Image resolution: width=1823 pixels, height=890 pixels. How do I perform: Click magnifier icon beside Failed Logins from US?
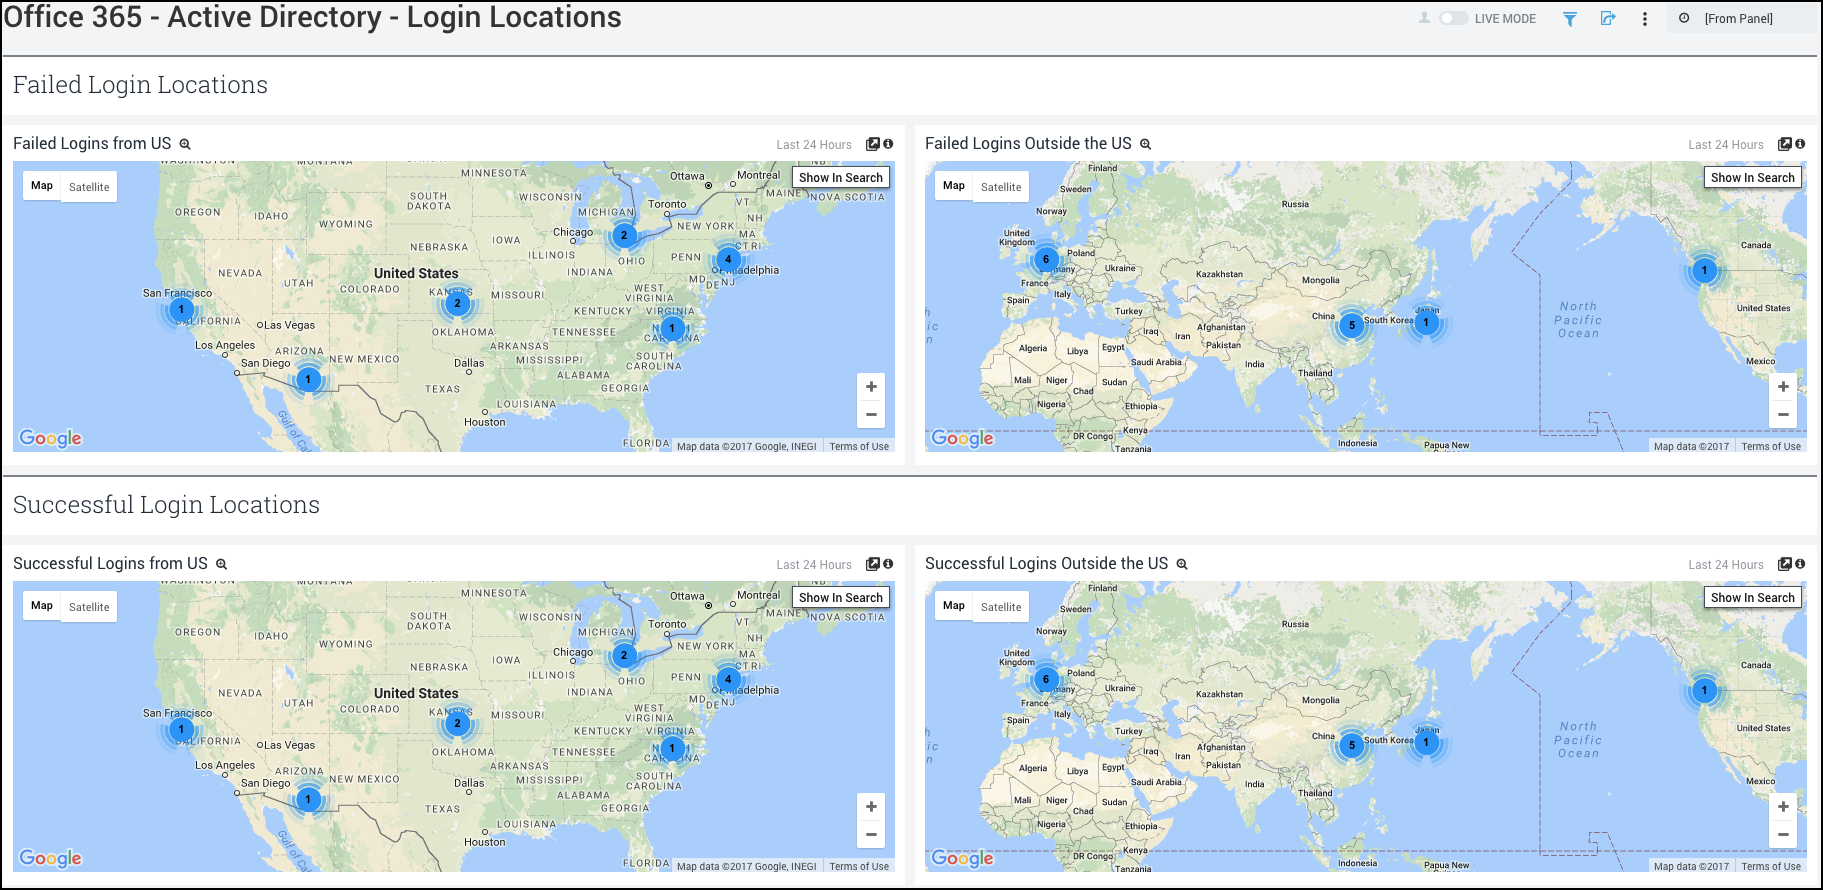tap(185, 144)
